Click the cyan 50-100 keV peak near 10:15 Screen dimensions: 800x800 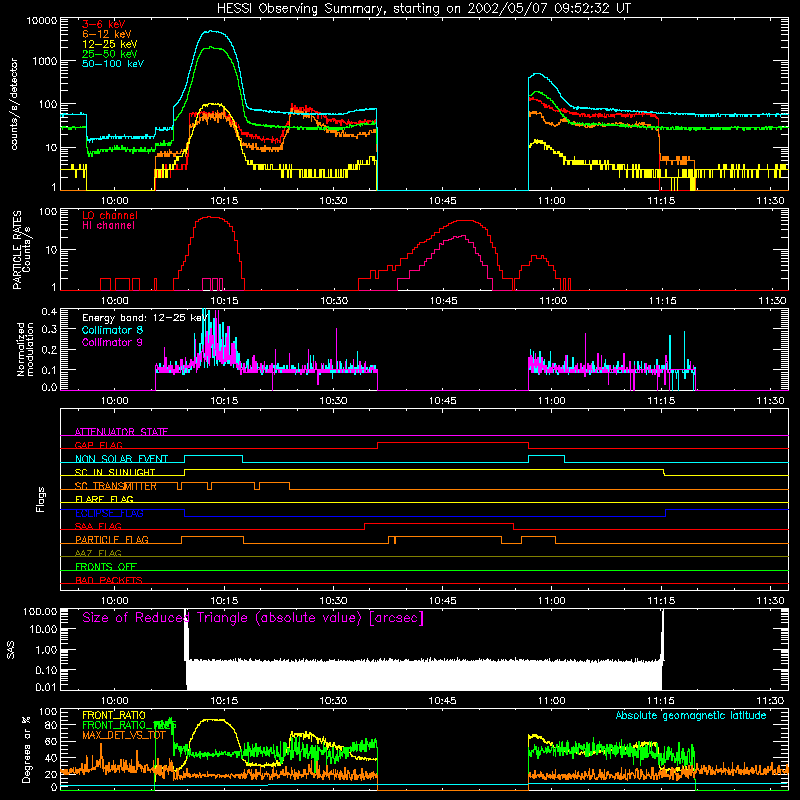pyautogui.click(x=212, y=31)
